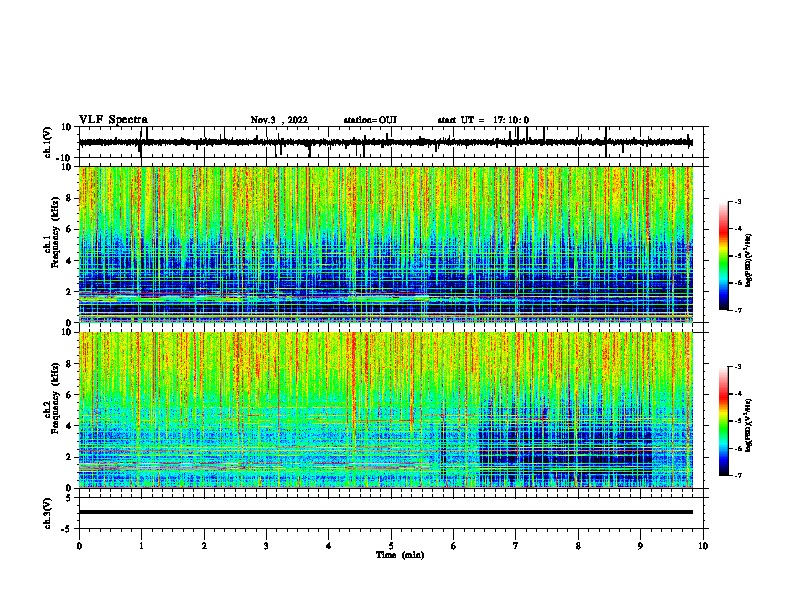This screenshot has height=612, width=792.
Task: Click the "5" tick on ch.3(V) axis
Action: click(x=69, y=498)
